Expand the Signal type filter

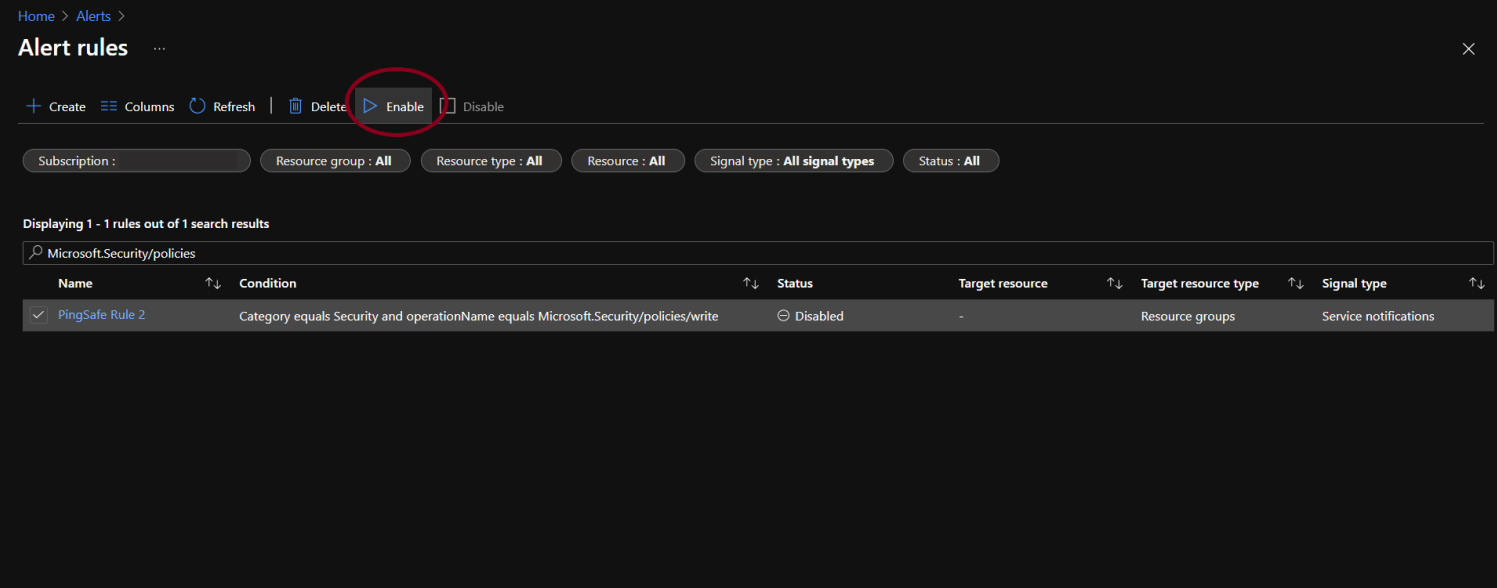(x=792, y=161)
